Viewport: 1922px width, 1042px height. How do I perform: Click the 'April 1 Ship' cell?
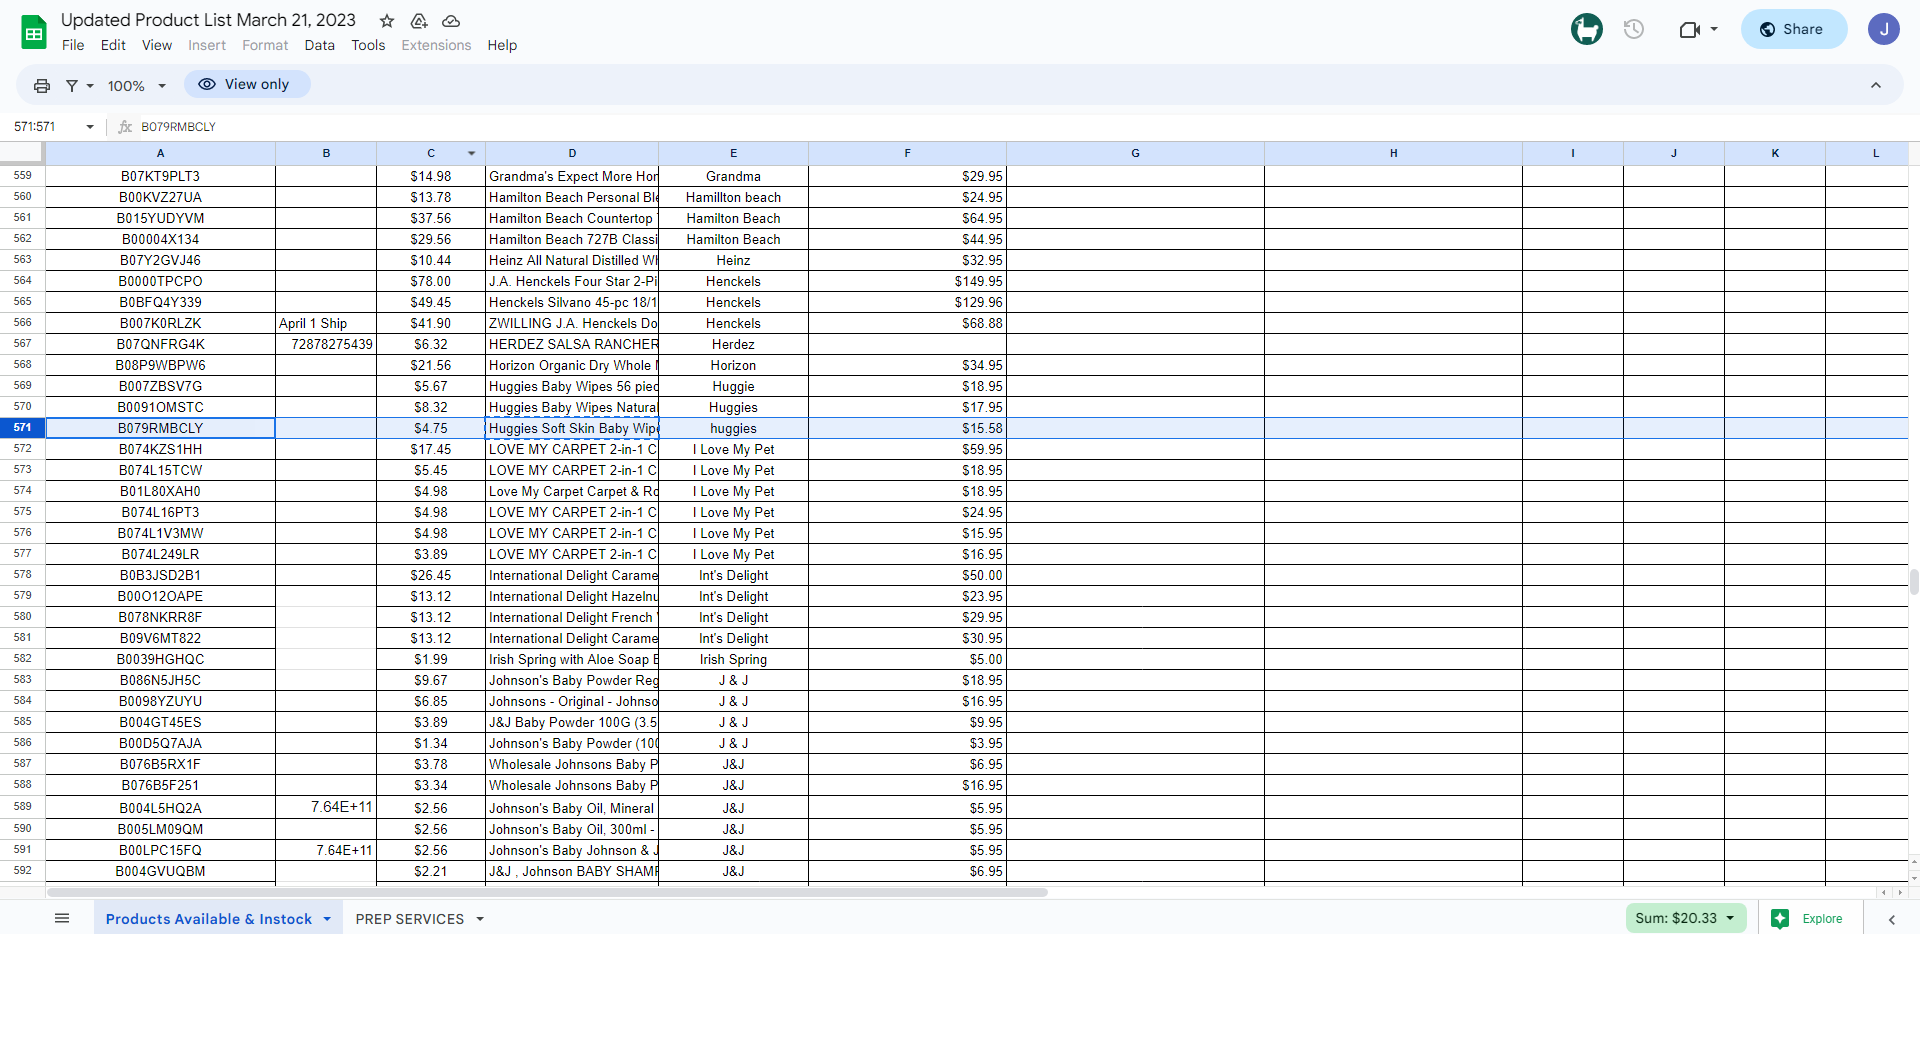(x=326, y=323)
